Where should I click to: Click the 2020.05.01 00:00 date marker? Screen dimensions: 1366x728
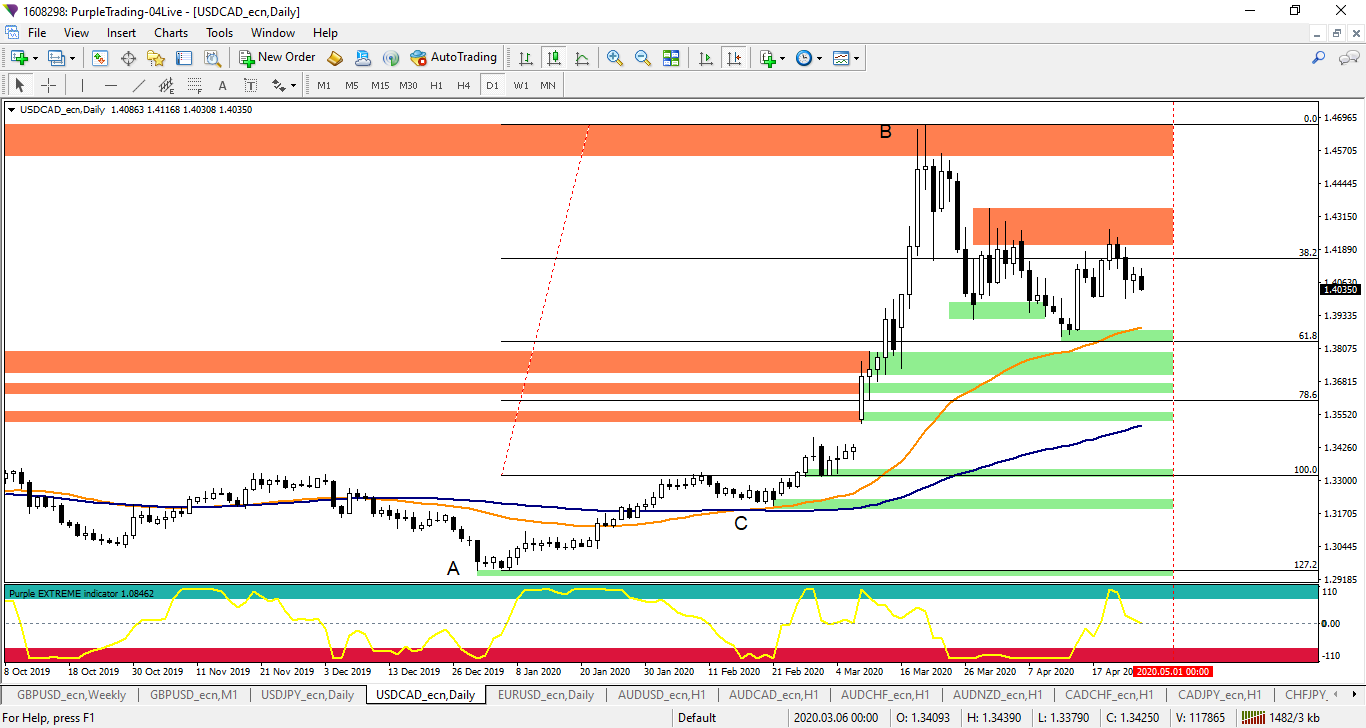click(x=1173, y=671)
